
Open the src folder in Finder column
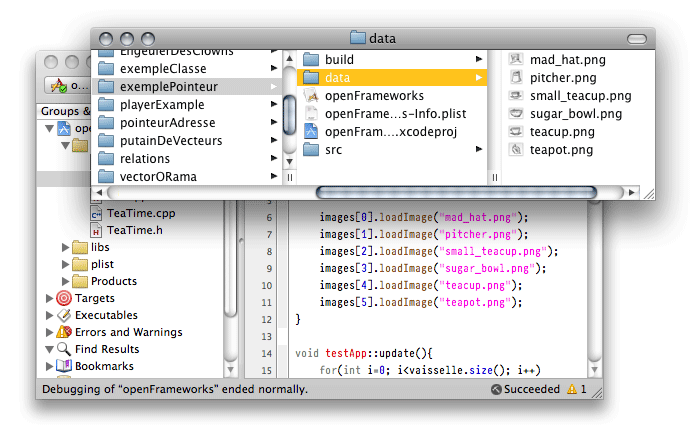[333, 150]
